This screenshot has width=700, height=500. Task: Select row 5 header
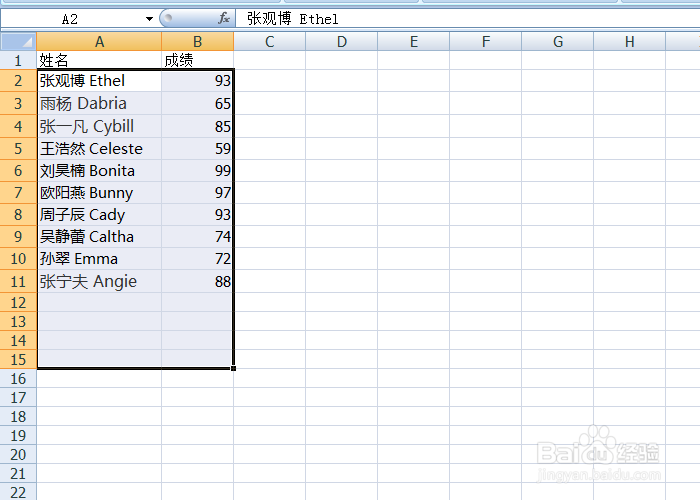click(x=18, y=148)
